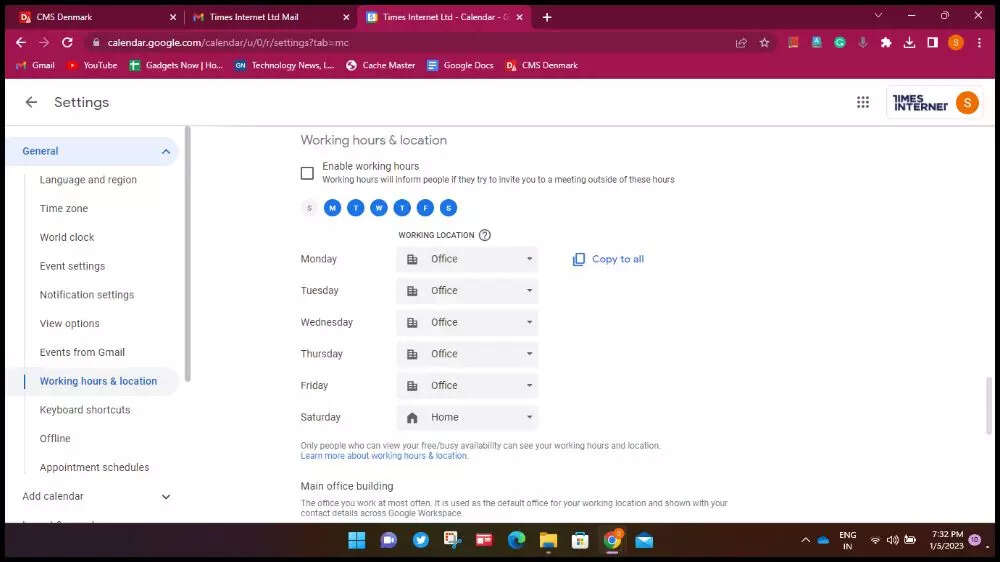
Task: Click the working location help icon
Action: click(x=485, y=235)
